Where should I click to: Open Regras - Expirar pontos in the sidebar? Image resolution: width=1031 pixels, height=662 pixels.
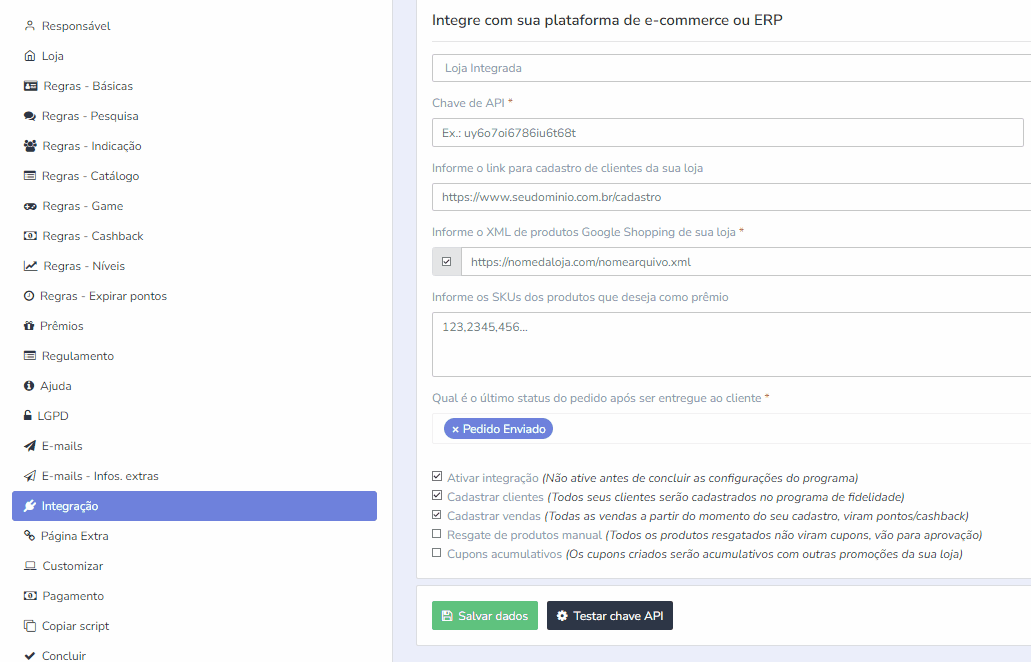(x=194, y=296)
